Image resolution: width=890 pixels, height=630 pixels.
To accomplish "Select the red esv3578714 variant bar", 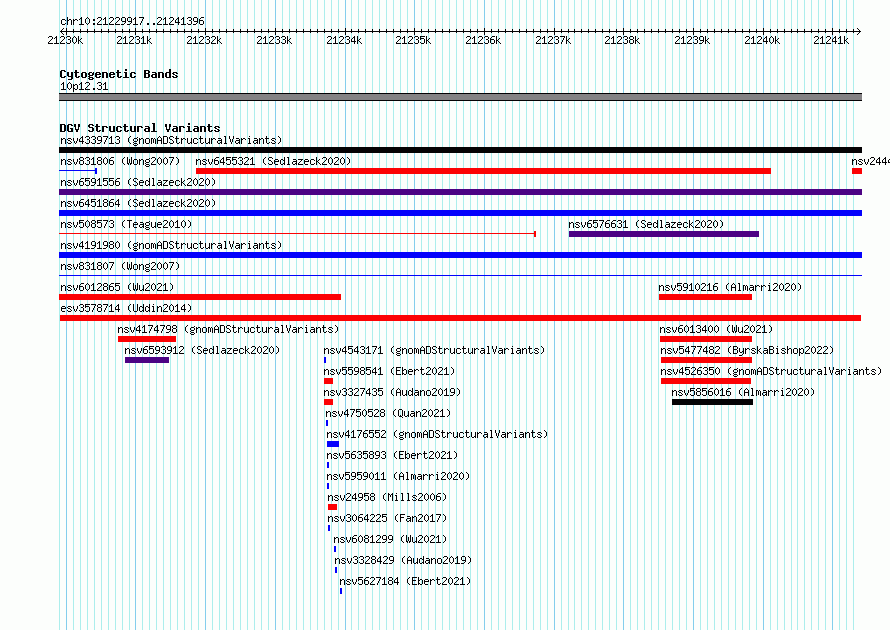I will (460, 318).
